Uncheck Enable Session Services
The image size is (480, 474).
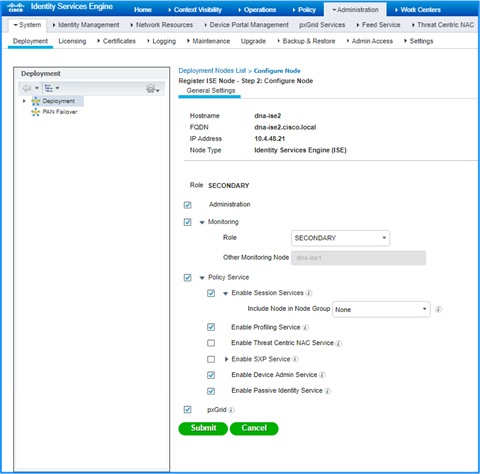(211, 293)
